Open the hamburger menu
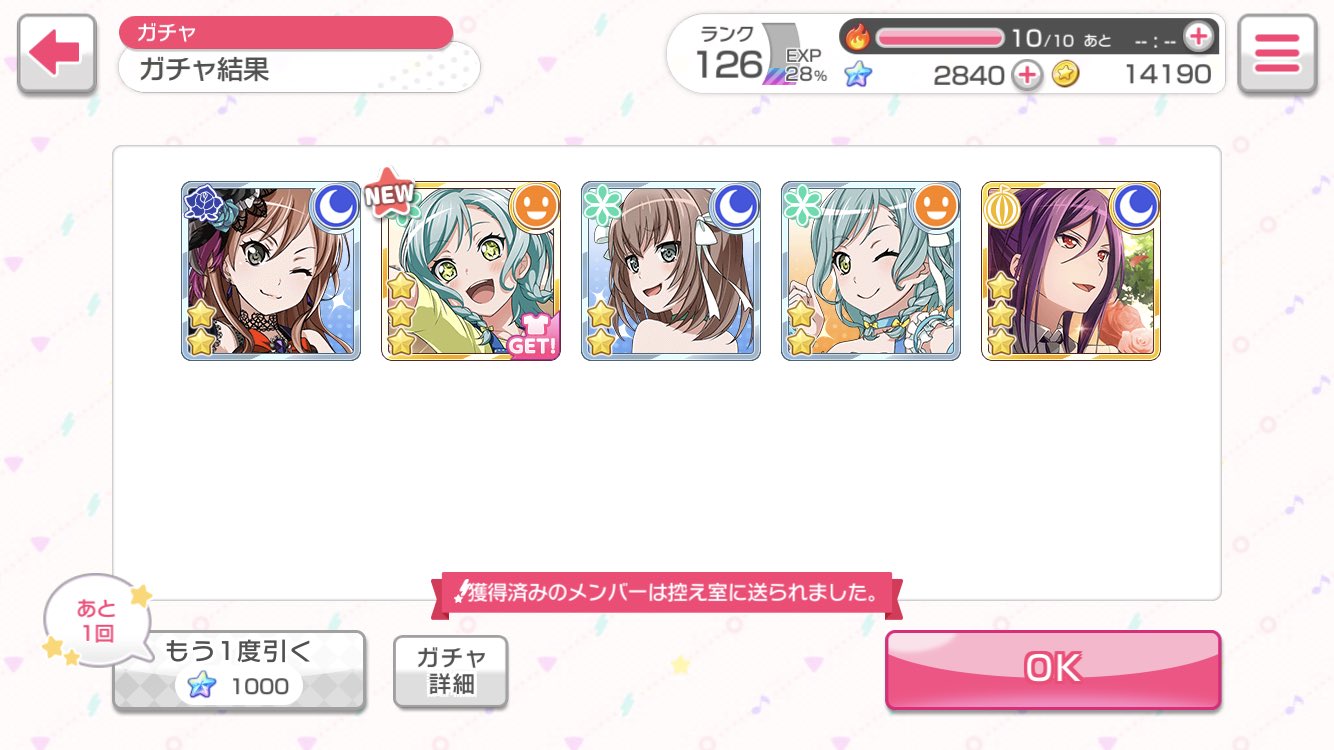Image resolution: width=1334 pixels, height=750 pixels. tap(1276, 55)
